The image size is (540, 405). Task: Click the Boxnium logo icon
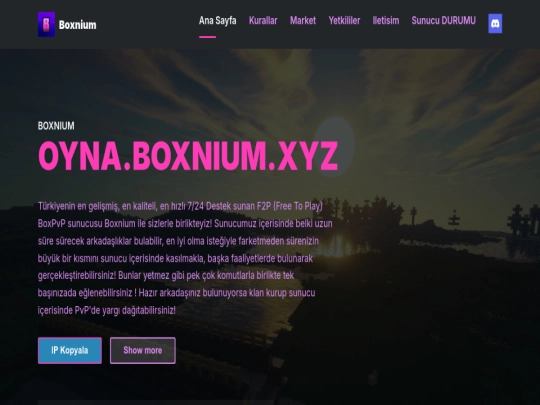click(46, 24)
